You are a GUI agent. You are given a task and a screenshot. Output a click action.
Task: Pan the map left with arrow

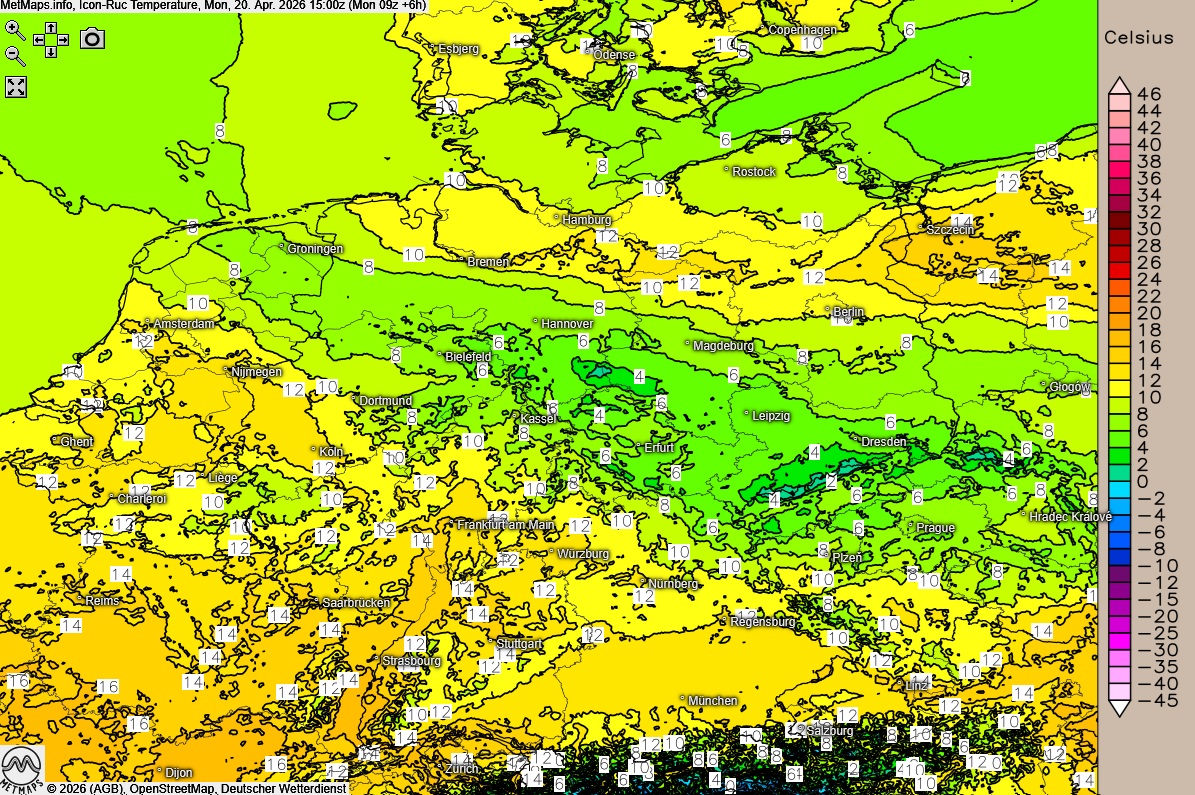(x=39, y=40)
